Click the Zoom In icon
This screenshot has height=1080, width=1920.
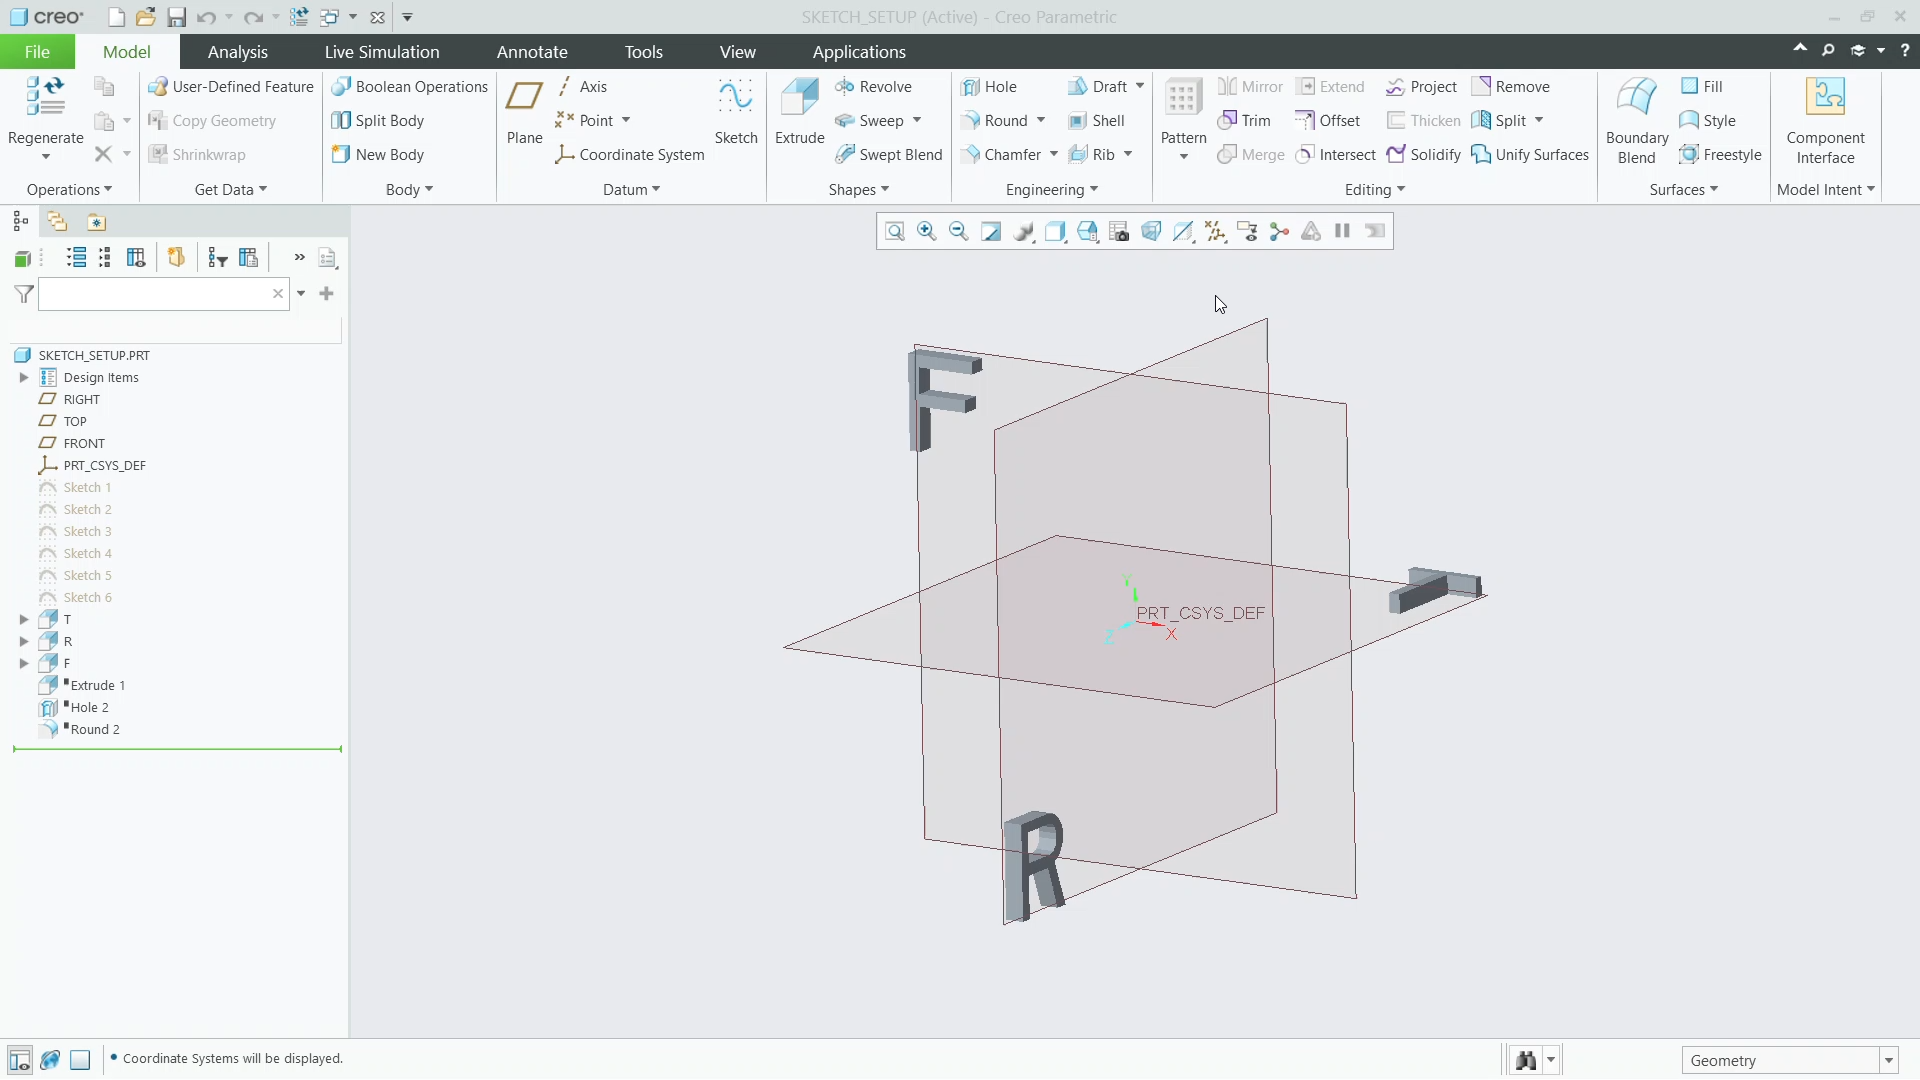927,232
